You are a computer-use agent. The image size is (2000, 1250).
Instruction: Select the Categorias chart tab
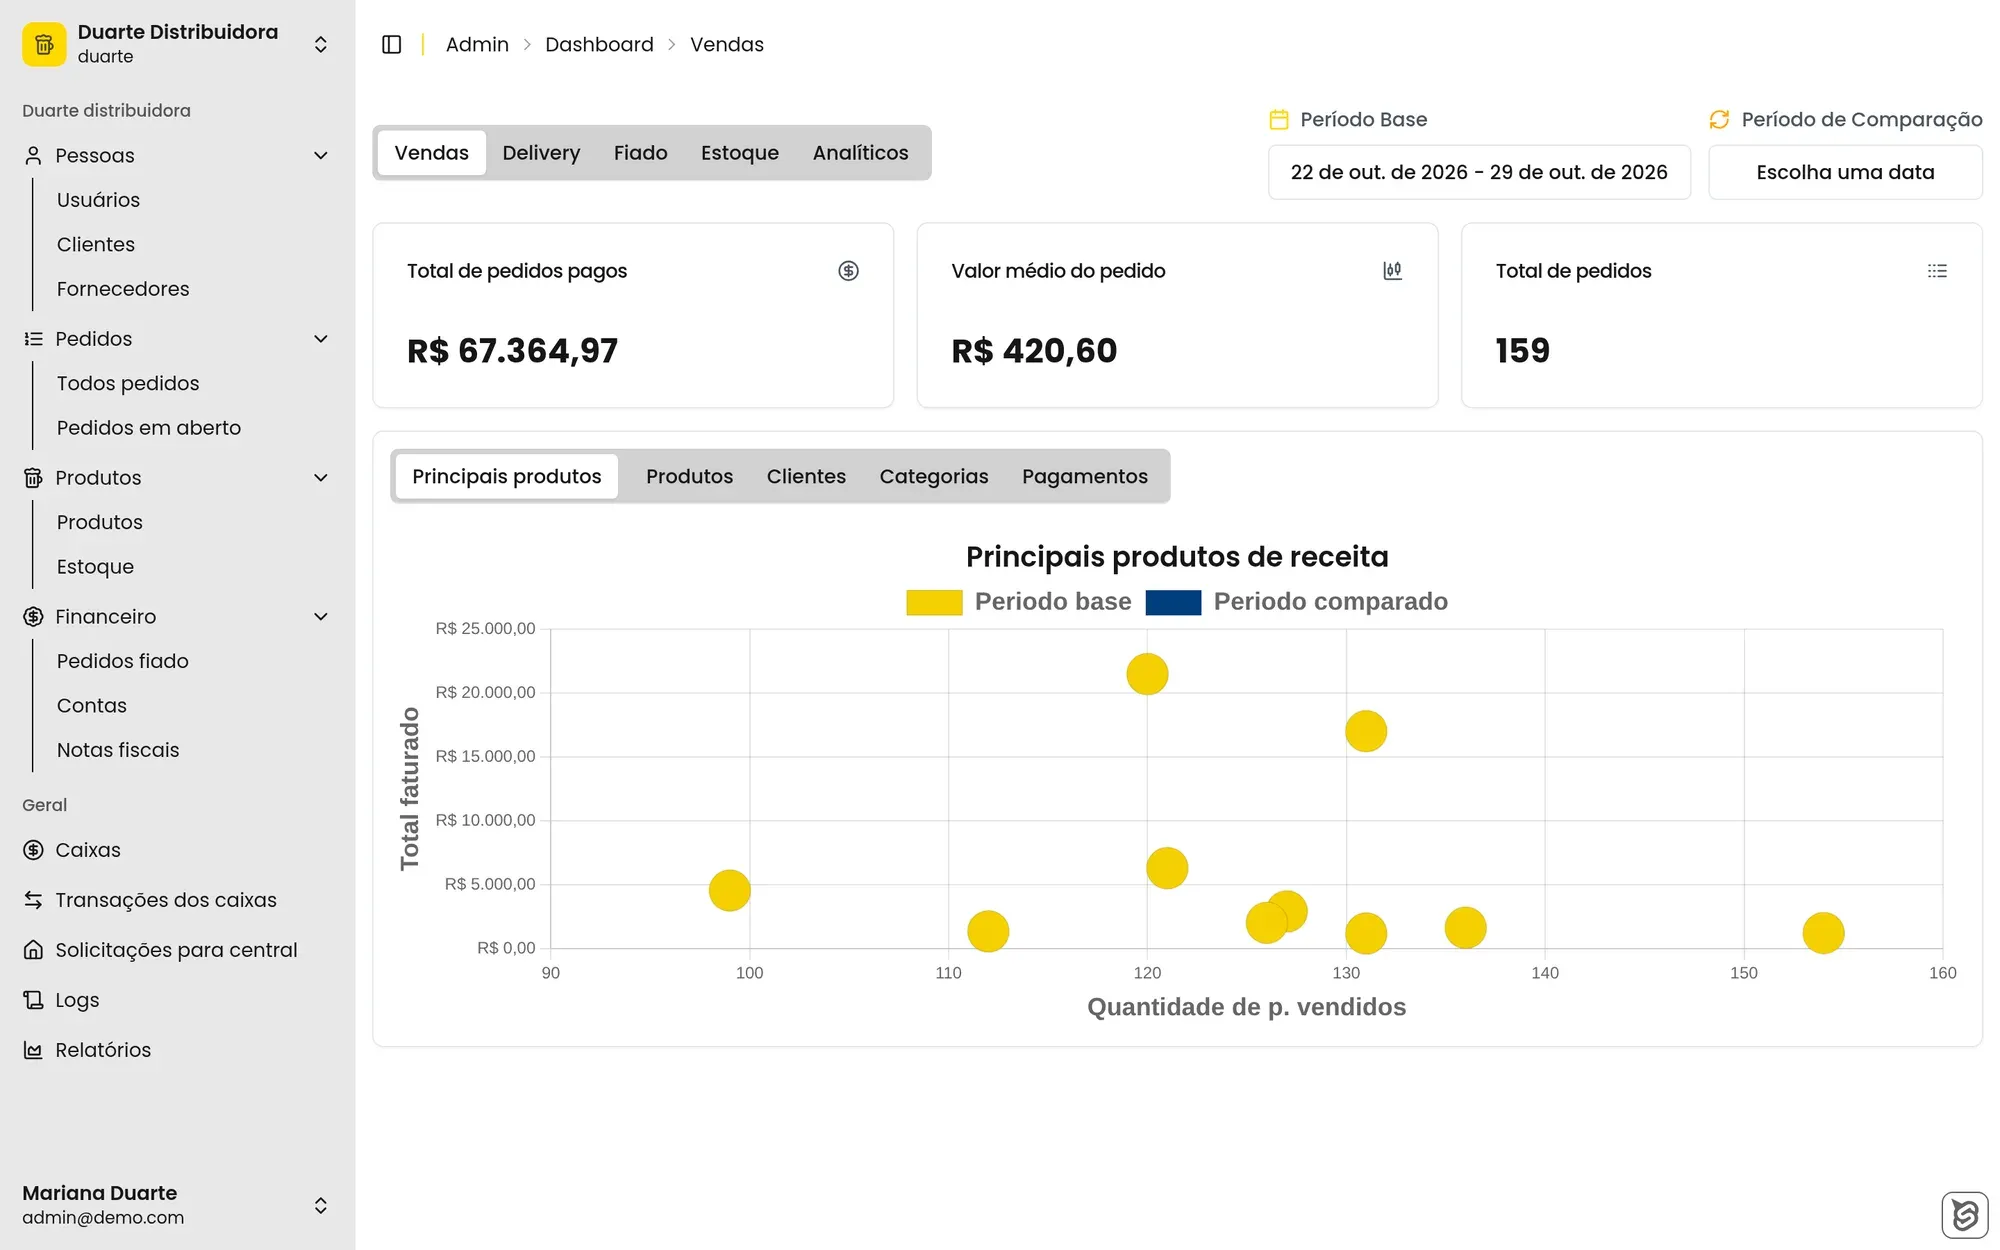click(x=934, y=476)
